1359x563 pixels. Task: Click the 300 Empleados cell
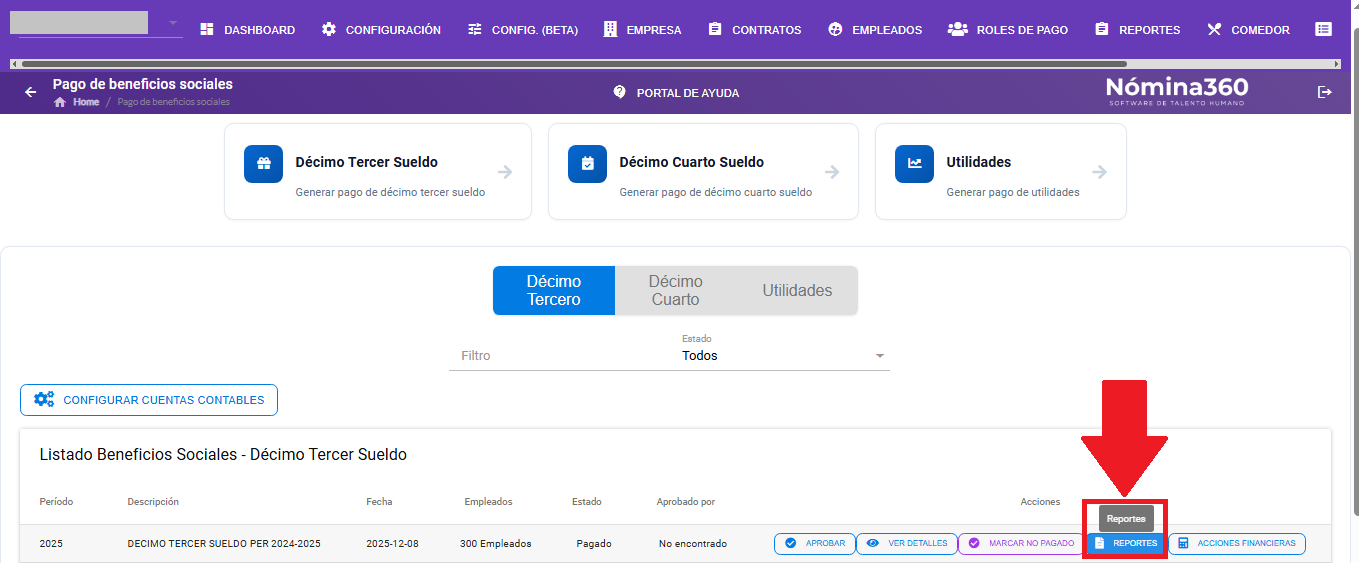click(x=498, y=544)
